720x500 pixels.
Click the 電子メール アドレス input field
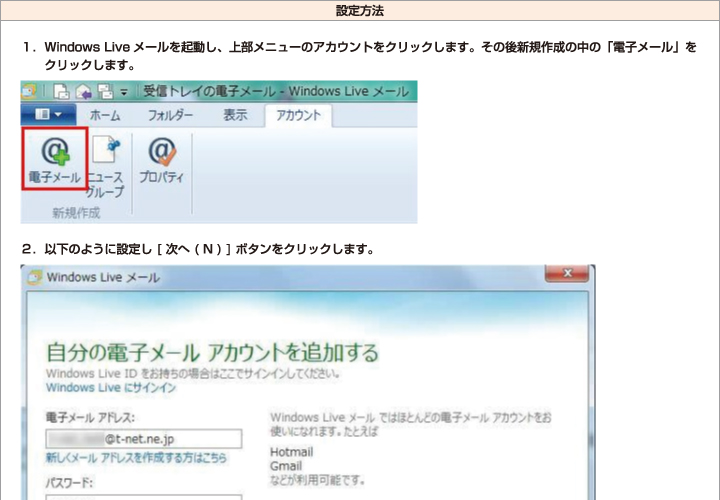pos(144,439)
